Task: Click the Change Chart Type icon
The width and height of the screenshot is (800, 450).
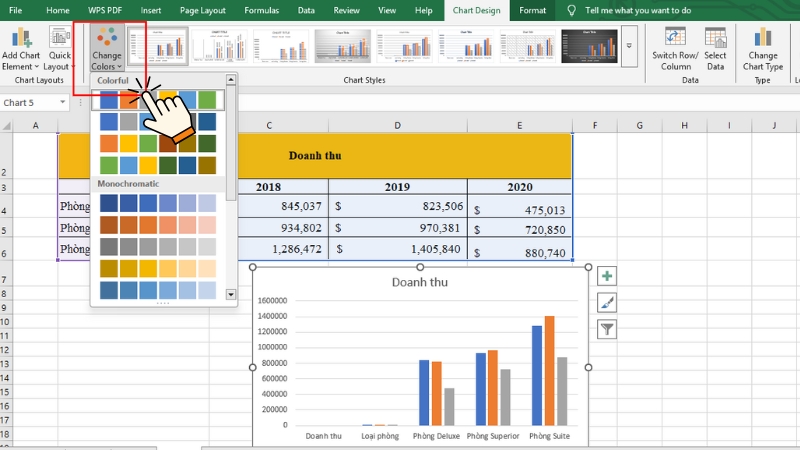Action: (x=762, y=38)
